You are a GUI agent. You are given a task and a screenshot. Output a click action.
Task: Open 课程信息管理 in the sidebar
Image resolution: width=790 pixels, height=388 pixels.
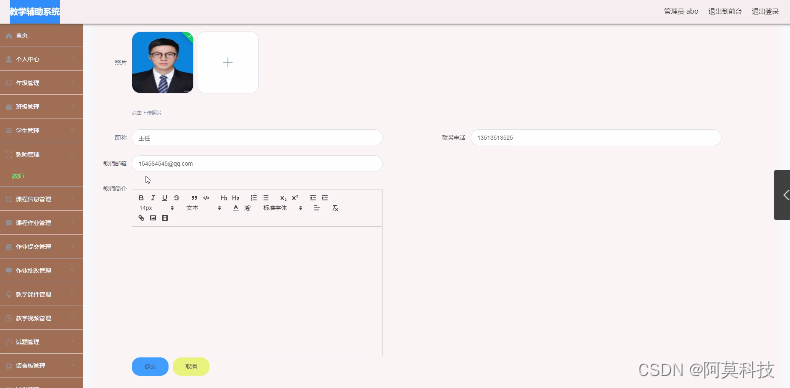coord(41,199)
